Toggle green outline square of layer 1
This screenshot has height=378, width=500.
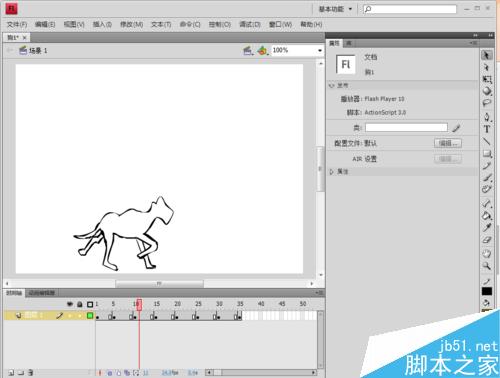tap(90, 315)
